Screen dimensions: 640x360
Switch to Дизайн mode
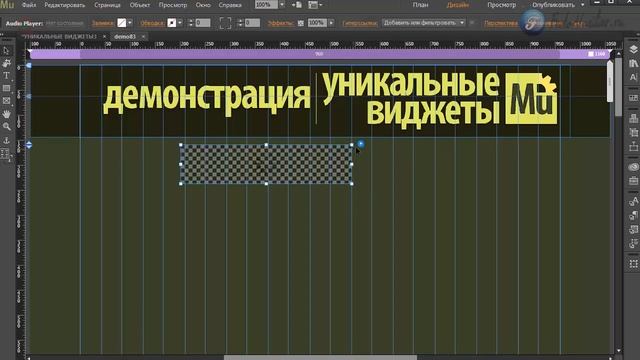click(x=458, y=5)
